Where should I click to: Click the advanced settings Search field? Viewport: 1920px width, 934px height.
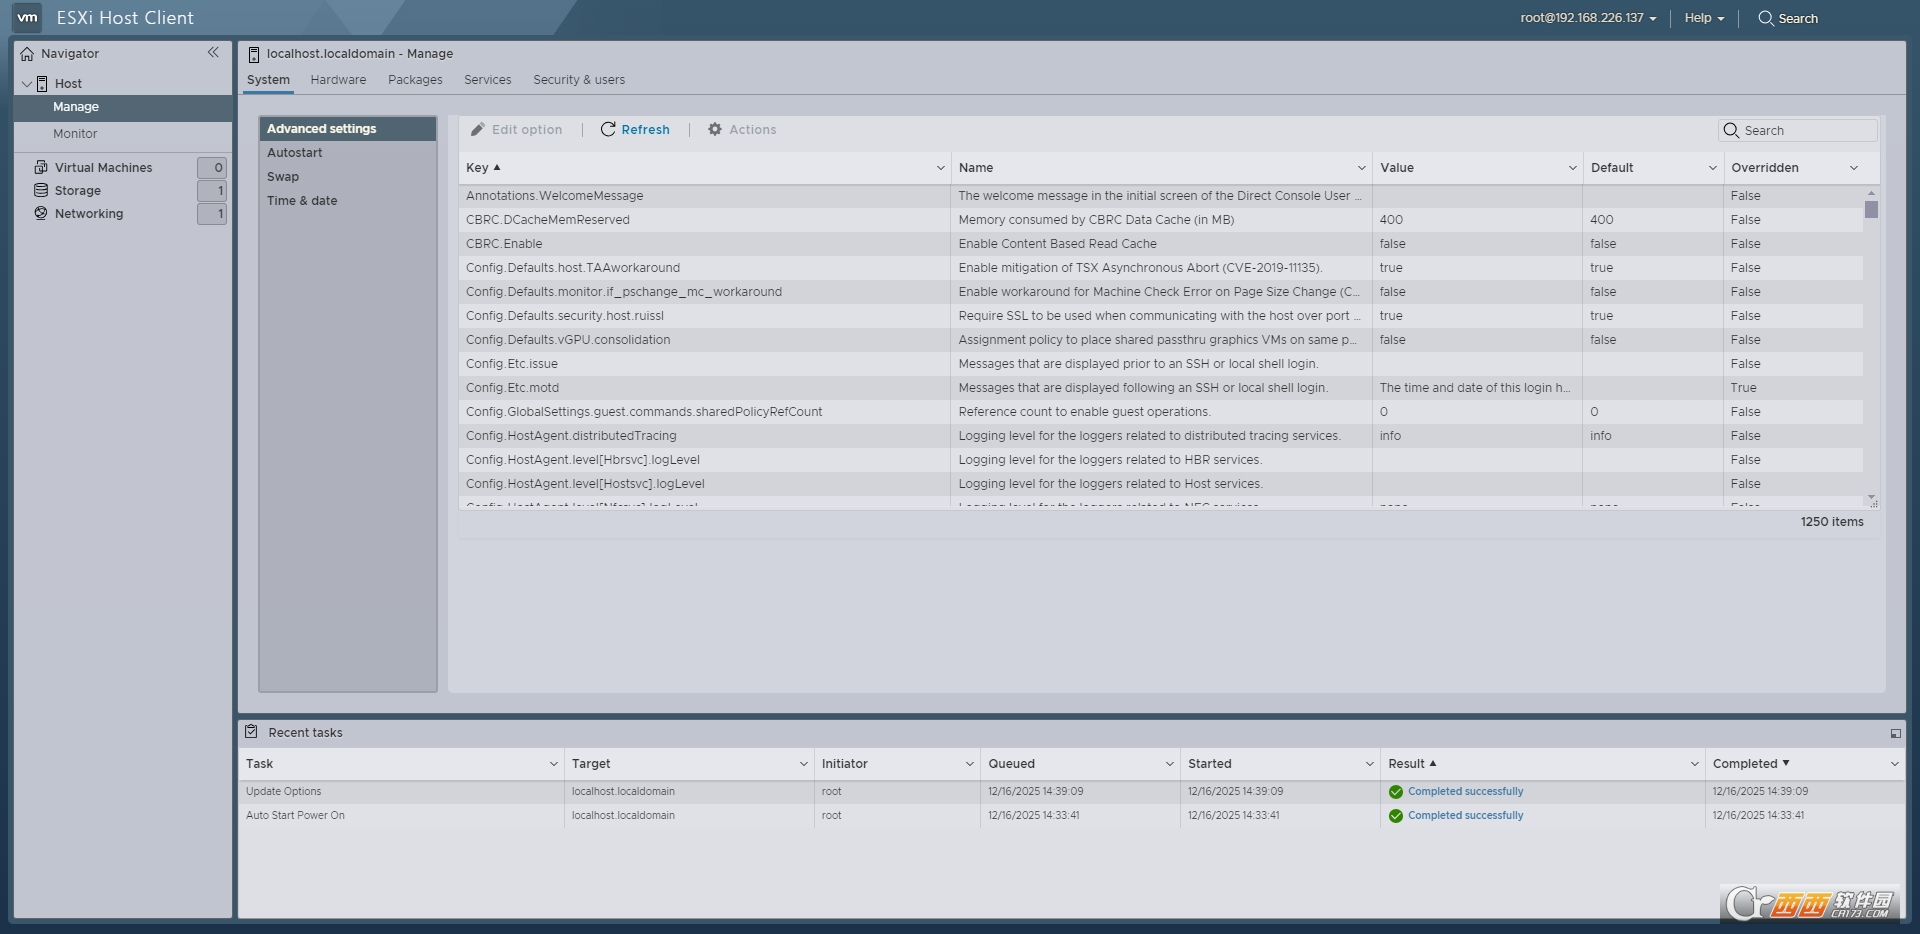(x=1807, y=130)
